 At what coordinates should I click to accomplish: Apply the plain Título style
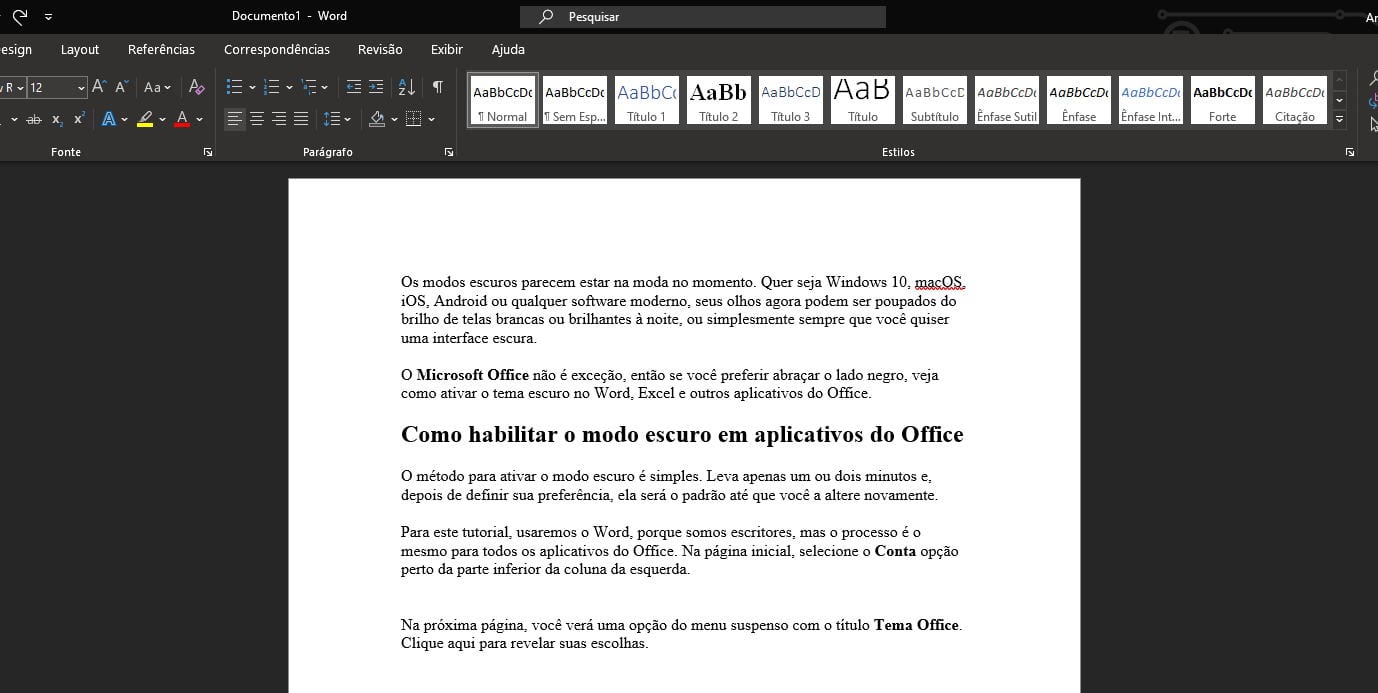coord(863,100)
